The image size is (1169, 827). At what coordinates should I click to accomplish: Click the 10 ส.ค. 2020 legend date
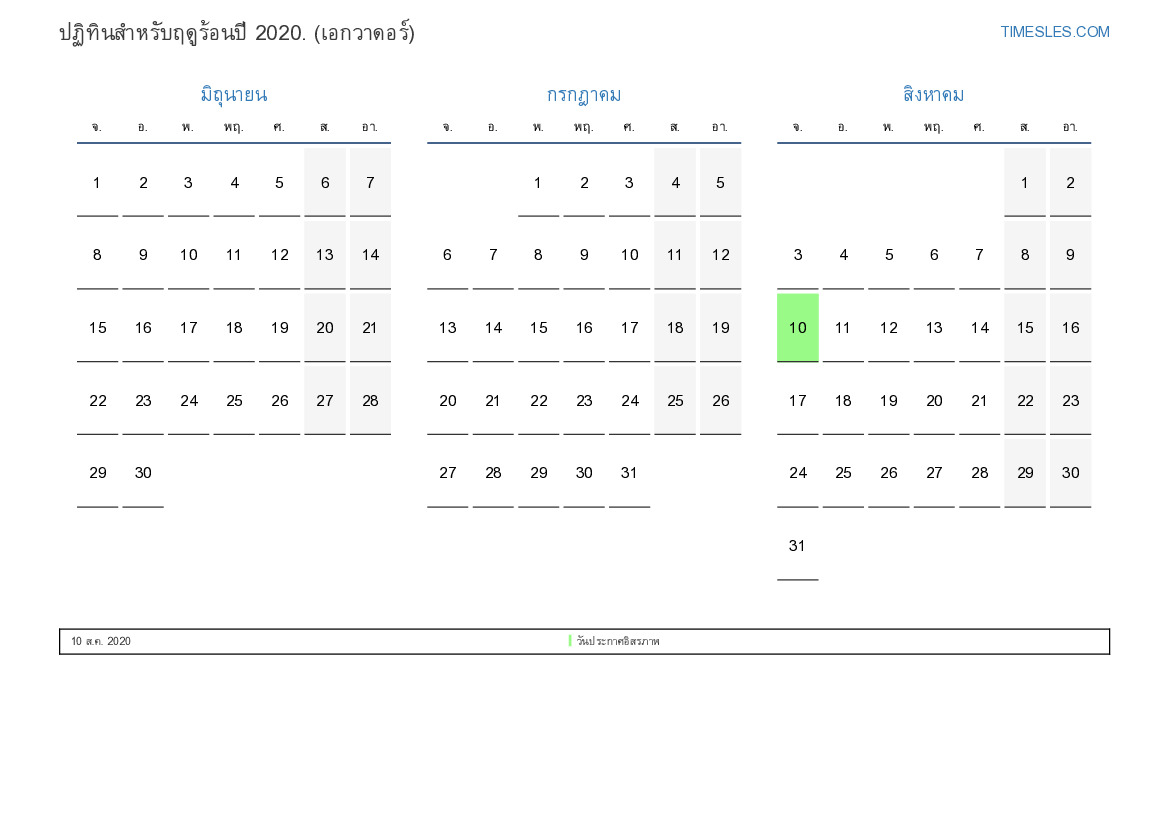click(x=101, y=641)
